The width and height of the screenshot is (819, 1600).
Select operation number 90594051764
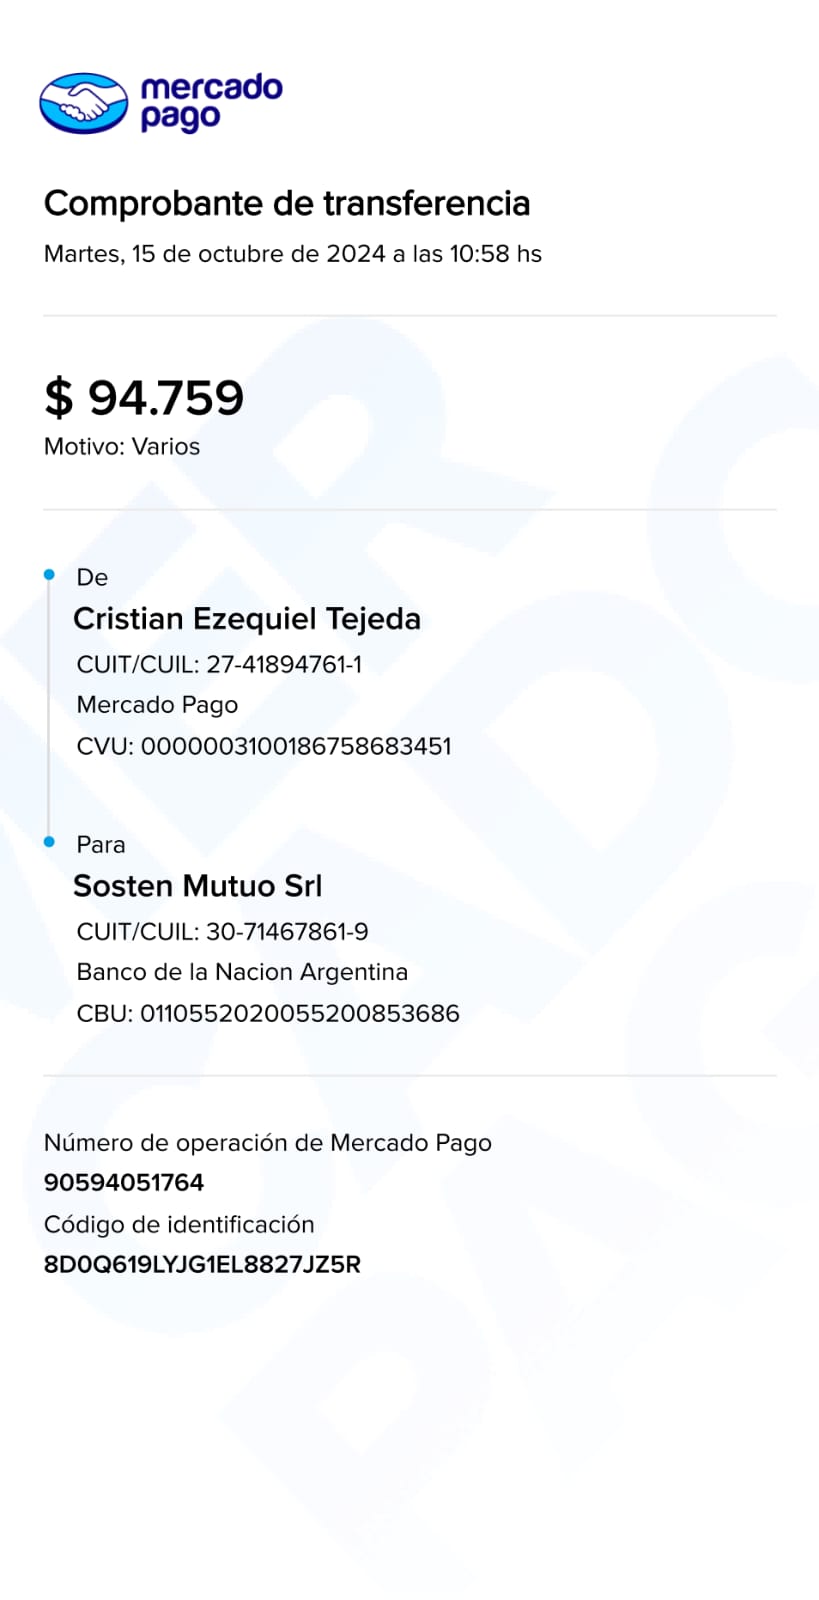pyautogui.click(x=124, y=1183)
